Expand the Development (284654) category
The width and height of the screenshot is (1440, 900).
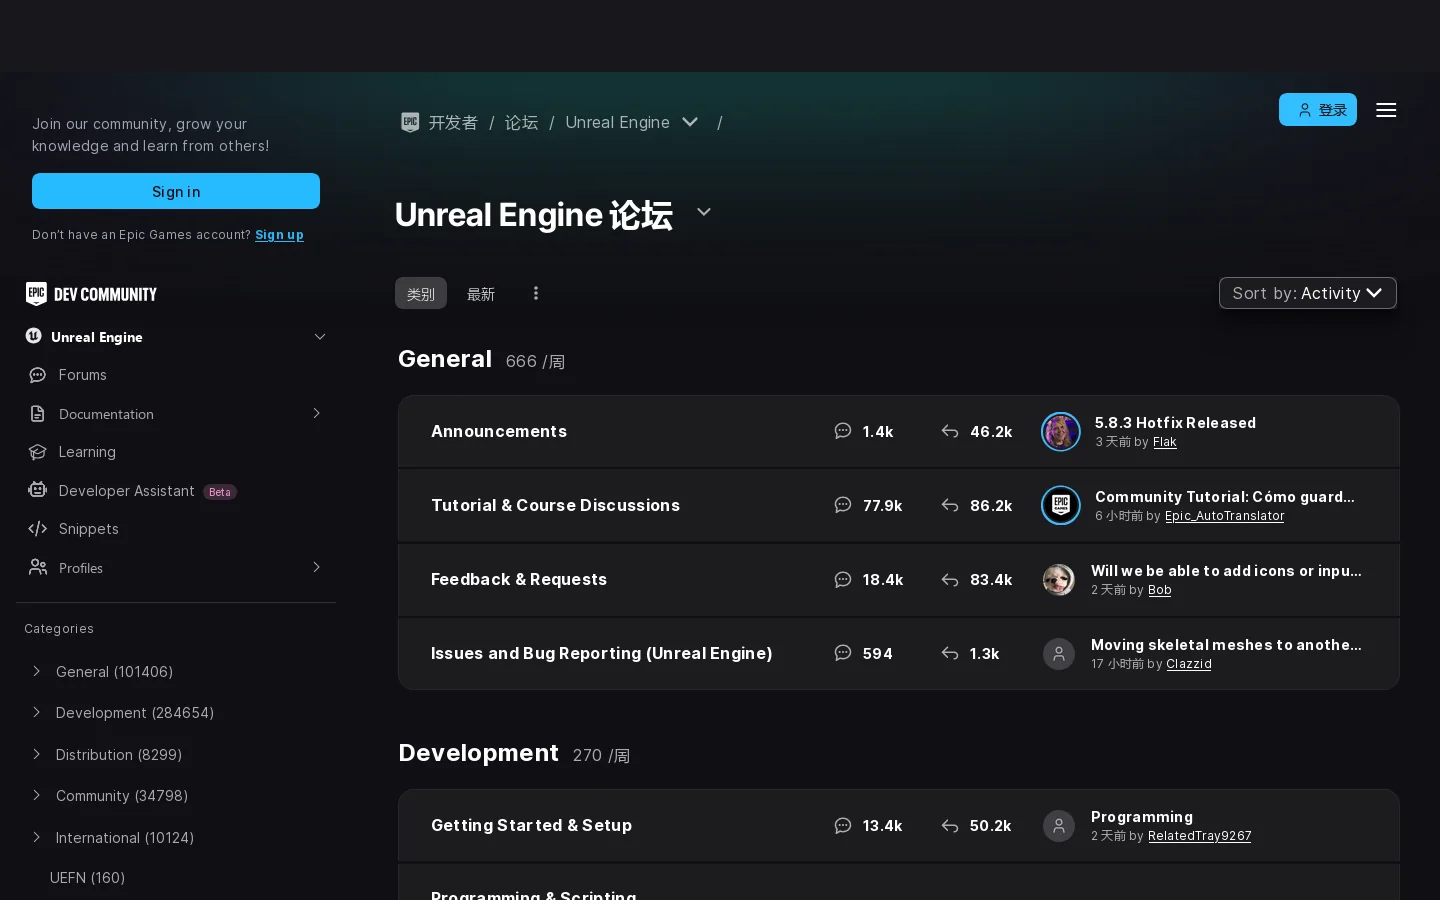click(37, 712)
